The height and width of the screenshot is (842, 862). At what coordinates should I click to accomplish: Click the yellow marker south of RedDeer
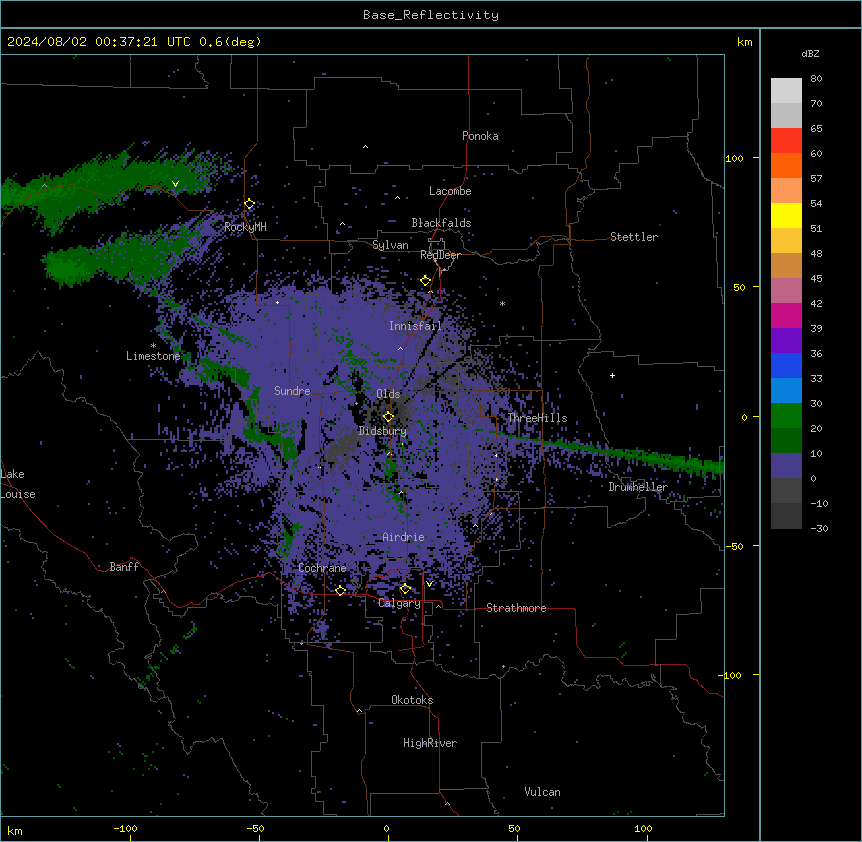[x=425, y=281]
